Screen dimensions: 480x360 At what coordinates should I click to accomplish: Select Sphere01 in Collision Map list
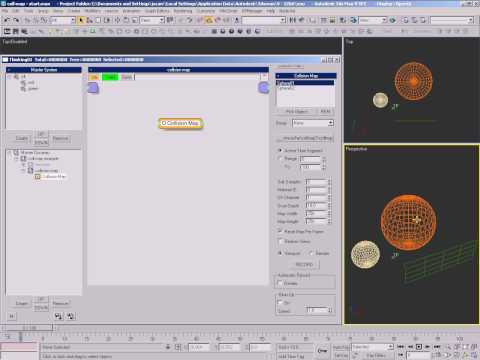(305, 83)
